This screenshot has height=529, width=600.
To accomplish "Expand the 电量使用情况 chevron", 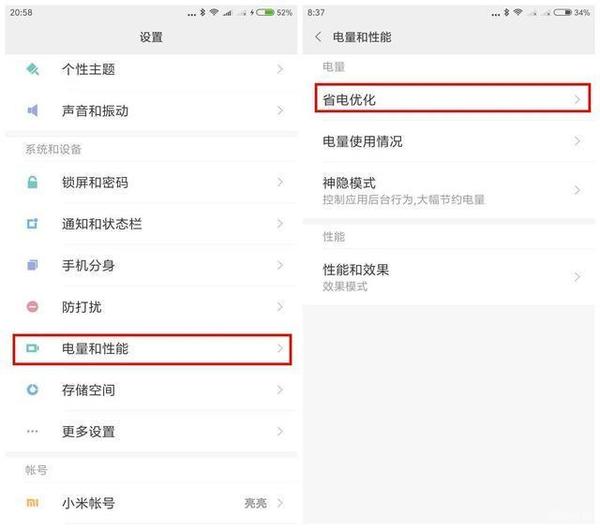I will coord(577,141).
